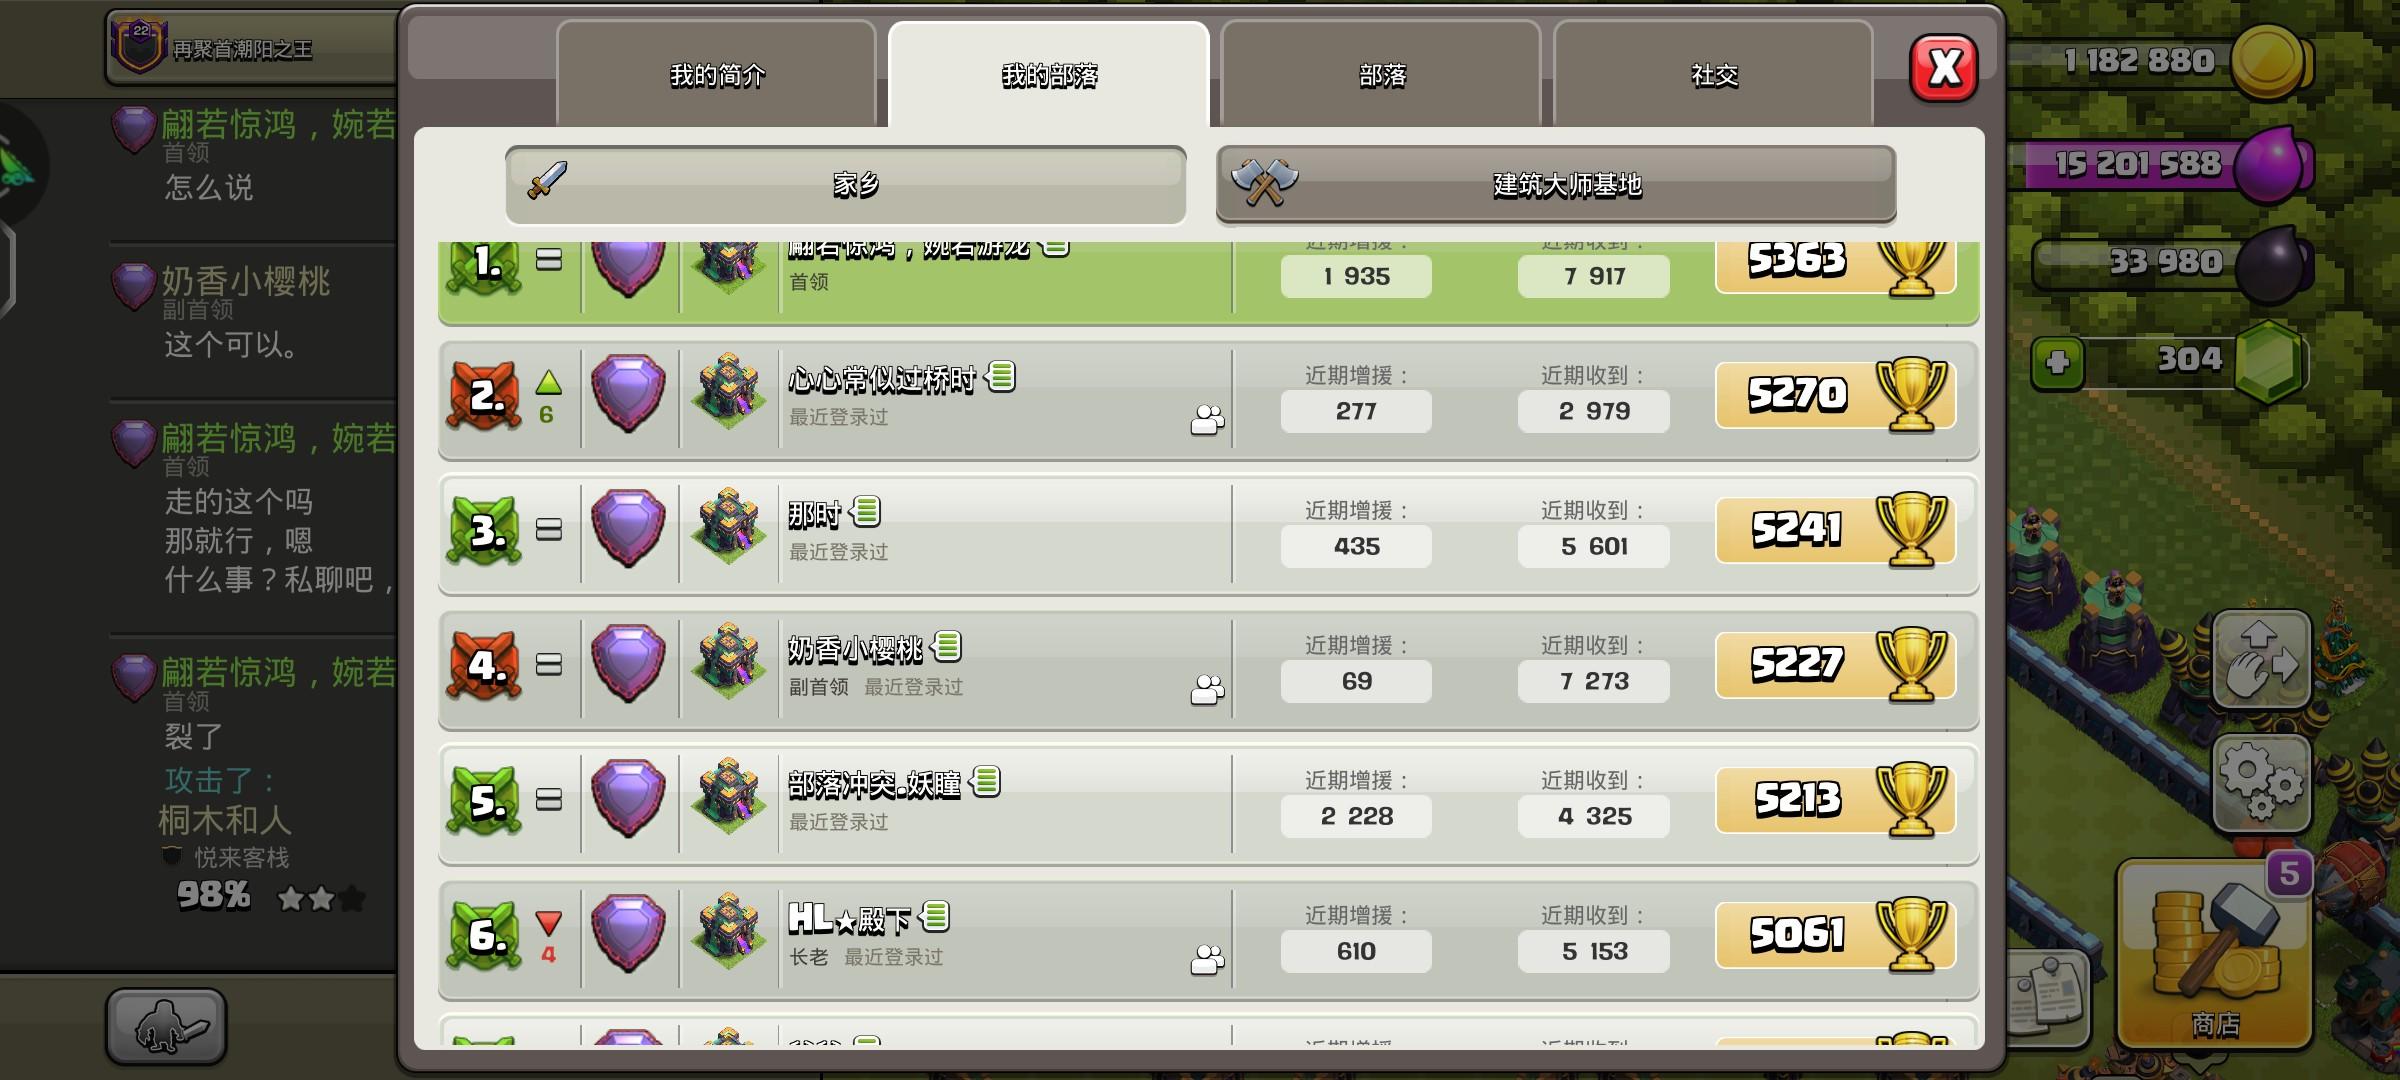Open the 部落 tab
This screenshot has height=1080, width=2400.
coord(1381,75)
